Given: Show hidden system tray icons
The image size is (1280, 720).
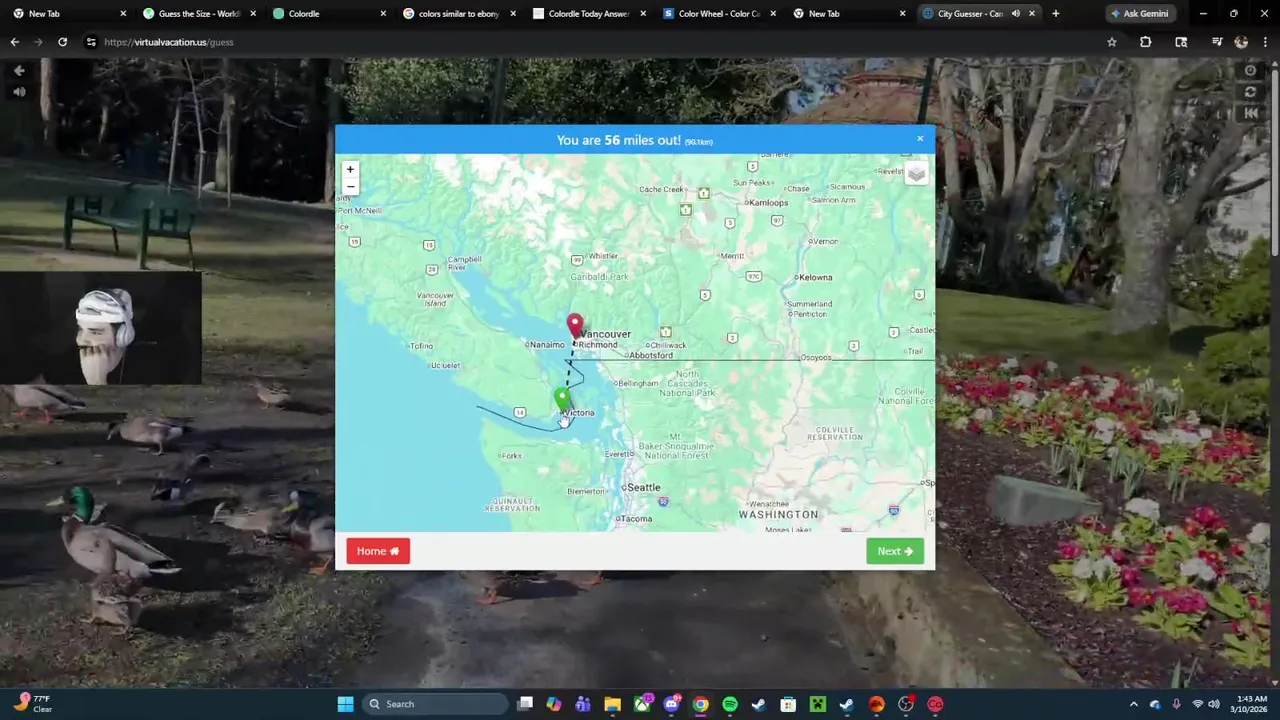Looking at the screenshot, I should click(1133, 704).
